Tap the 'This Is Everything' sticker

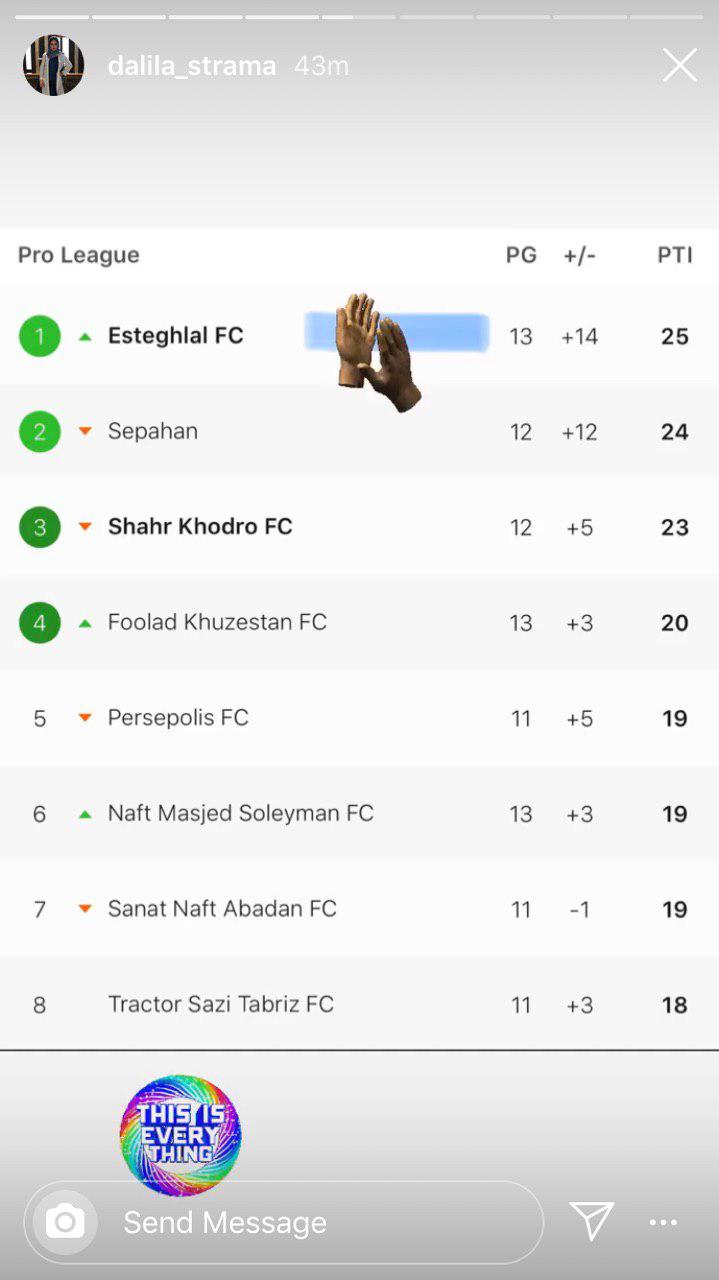pyautogui.click(x=180, y=1136)
